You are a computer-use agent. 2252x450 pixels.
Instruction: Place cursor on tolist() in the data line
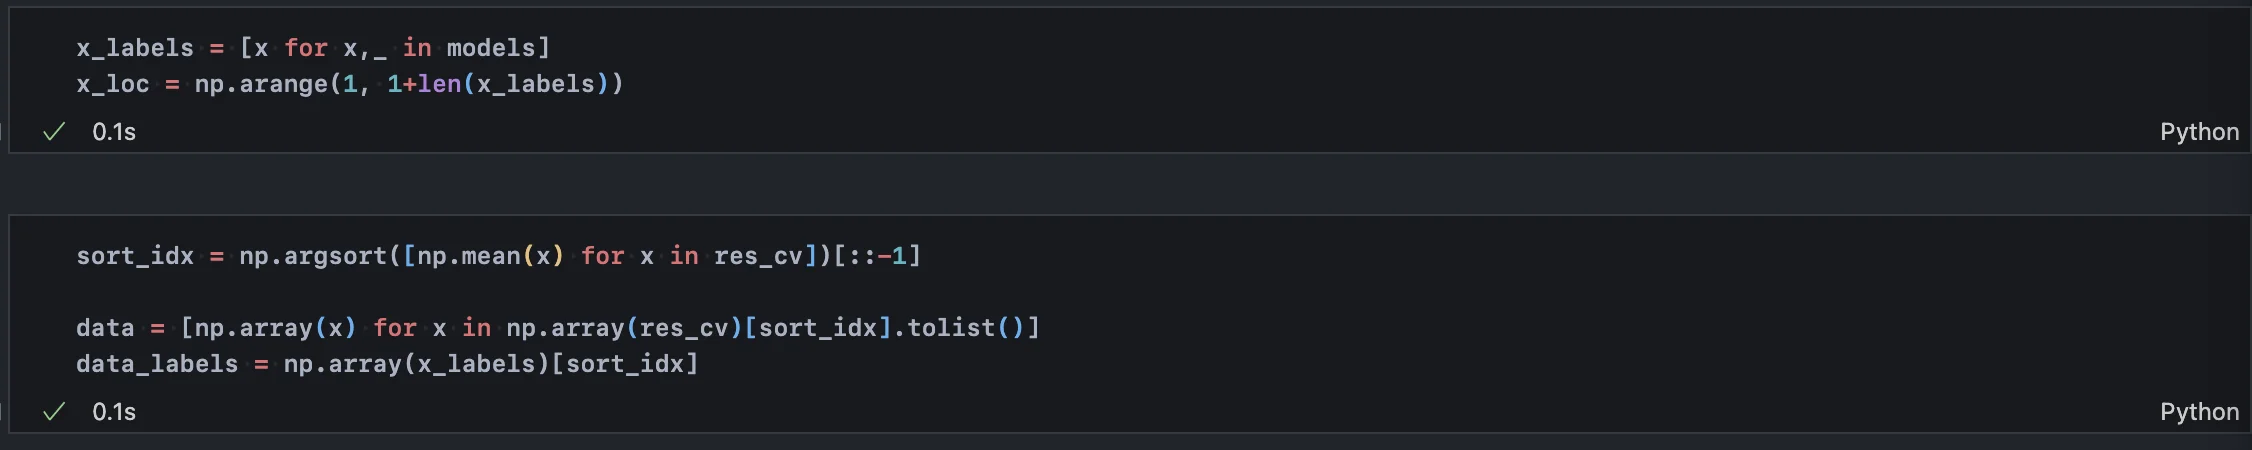(960, 328)
